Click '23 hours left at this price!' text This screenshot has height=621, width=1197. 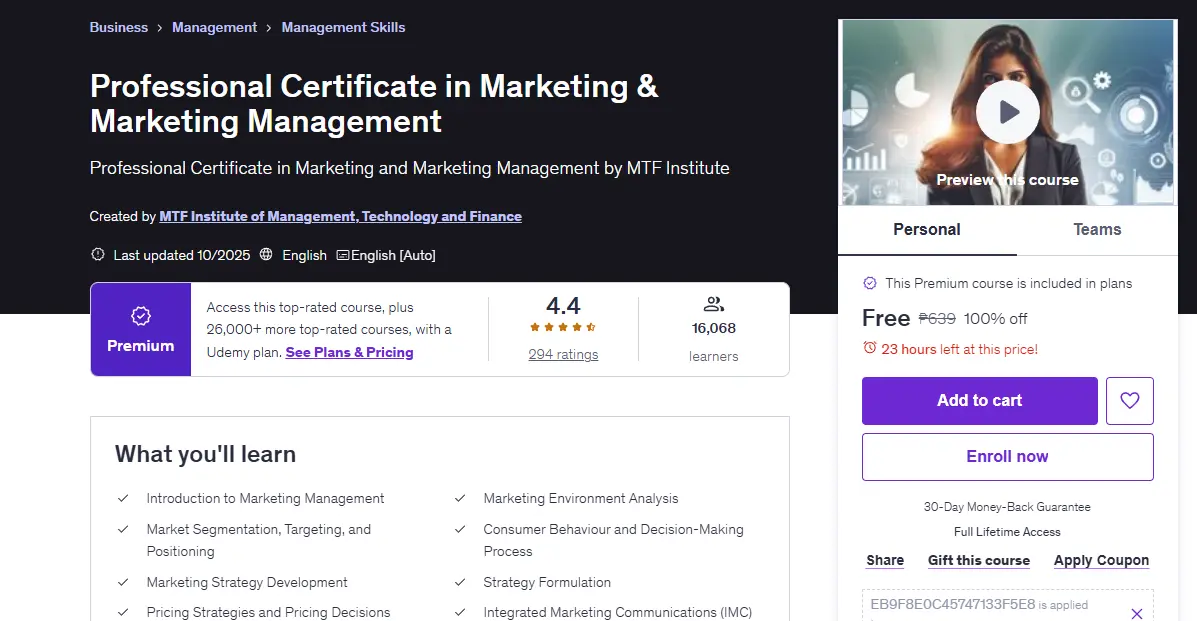point(960,349)
